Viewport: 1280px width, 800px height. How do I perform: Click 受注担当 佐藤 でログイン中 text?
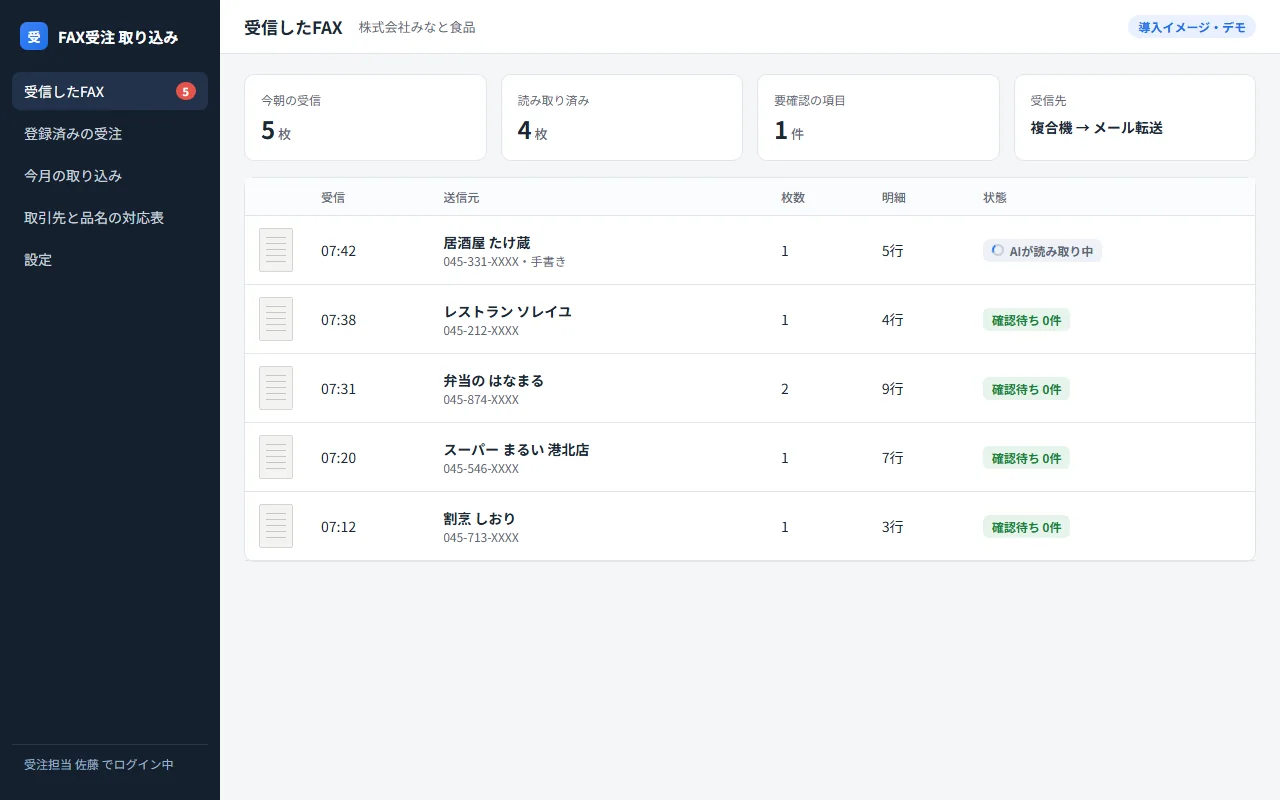coord(99,764)
